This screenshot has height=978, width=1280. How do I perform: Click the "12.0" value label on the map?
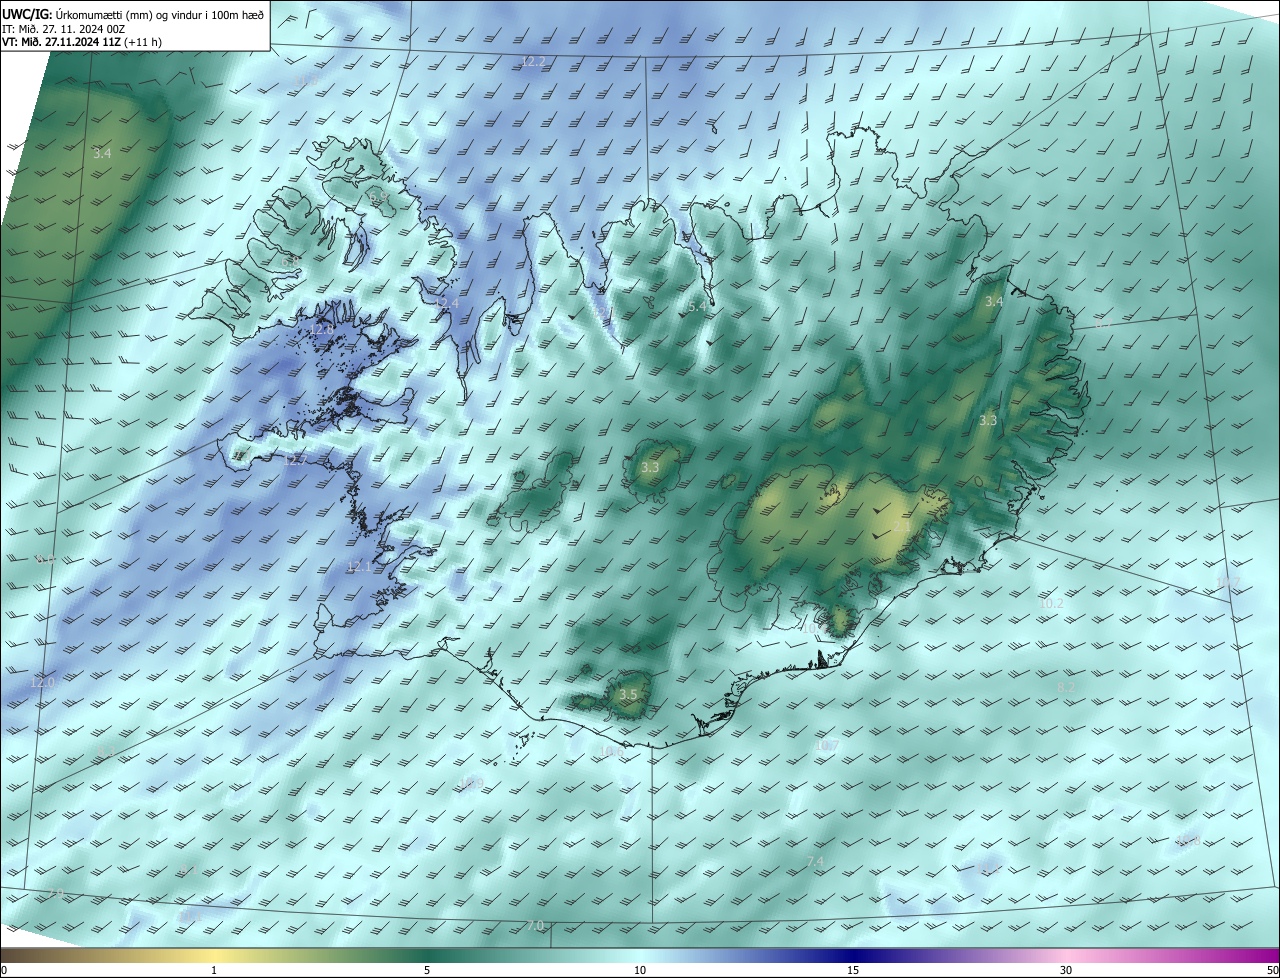(42, 682)
